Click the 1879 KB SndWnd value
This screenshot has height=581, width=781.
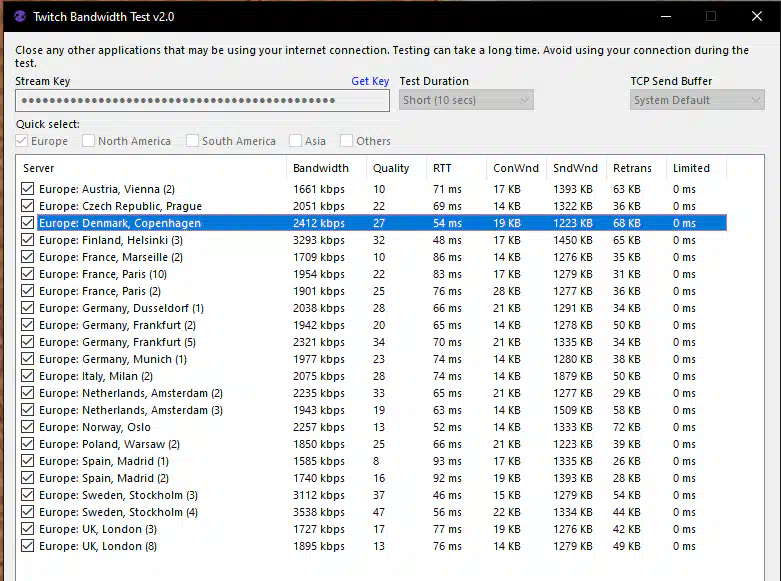tap(573, 376)
